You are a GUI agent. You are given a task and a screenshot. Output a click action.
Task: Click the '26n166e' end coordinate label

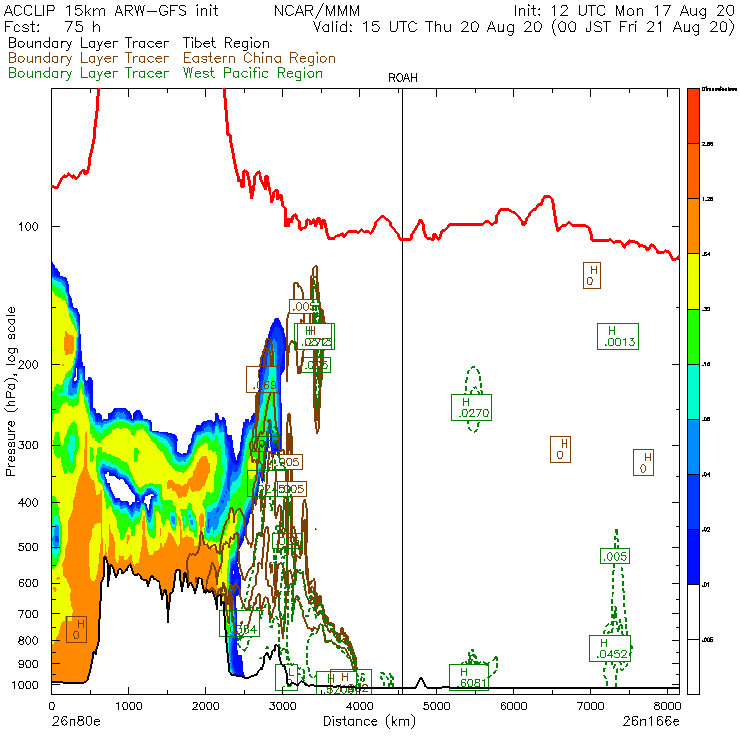(651, 722)
